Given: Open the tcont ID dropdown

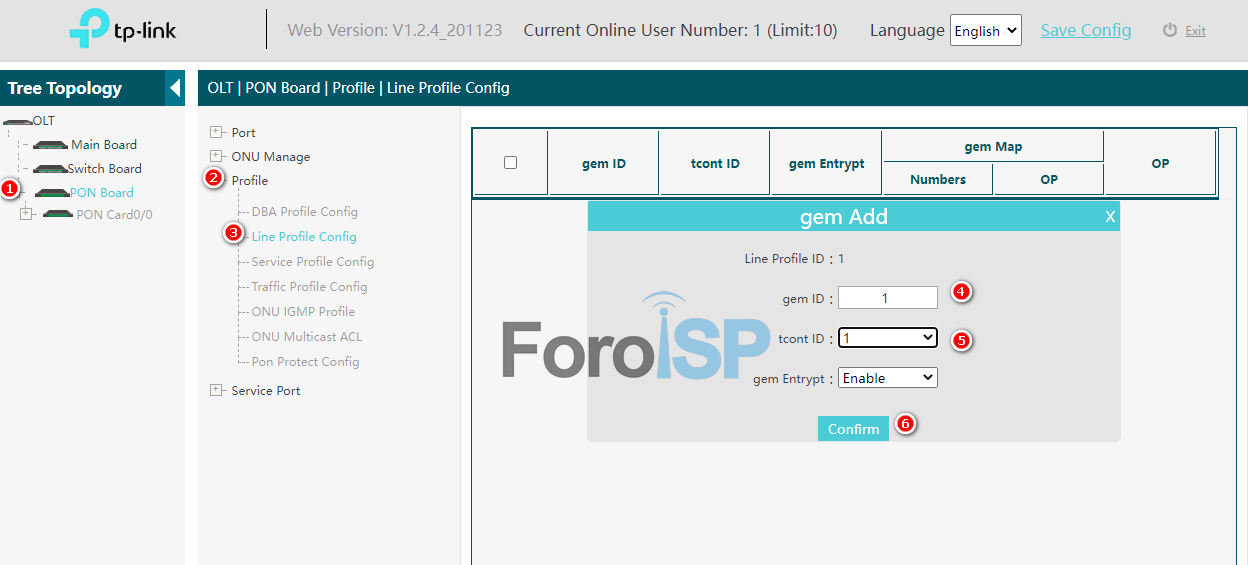Looking at the screenshot, I should 887,338.
